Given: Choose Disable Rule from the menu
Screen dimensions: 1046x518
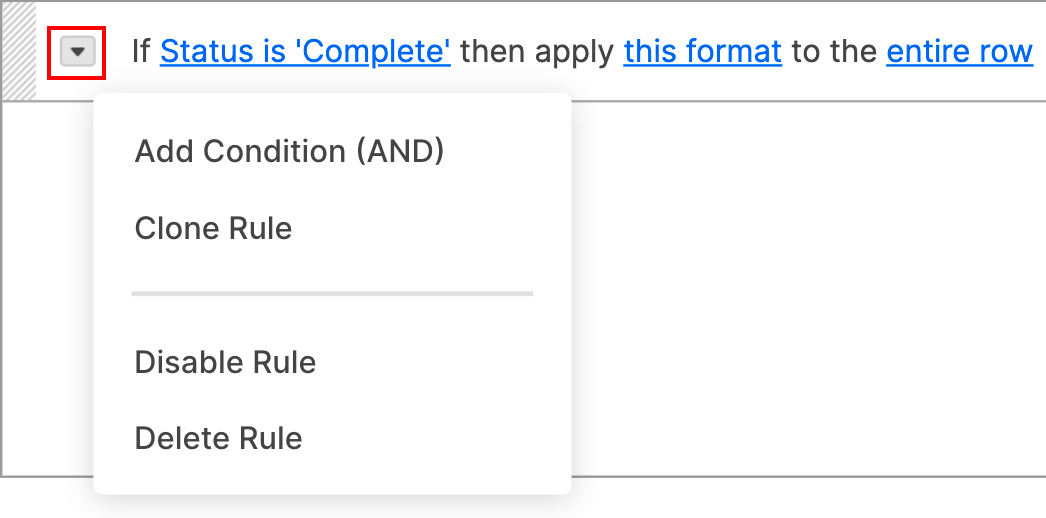Looking at the screenshot, I should 225,361.
